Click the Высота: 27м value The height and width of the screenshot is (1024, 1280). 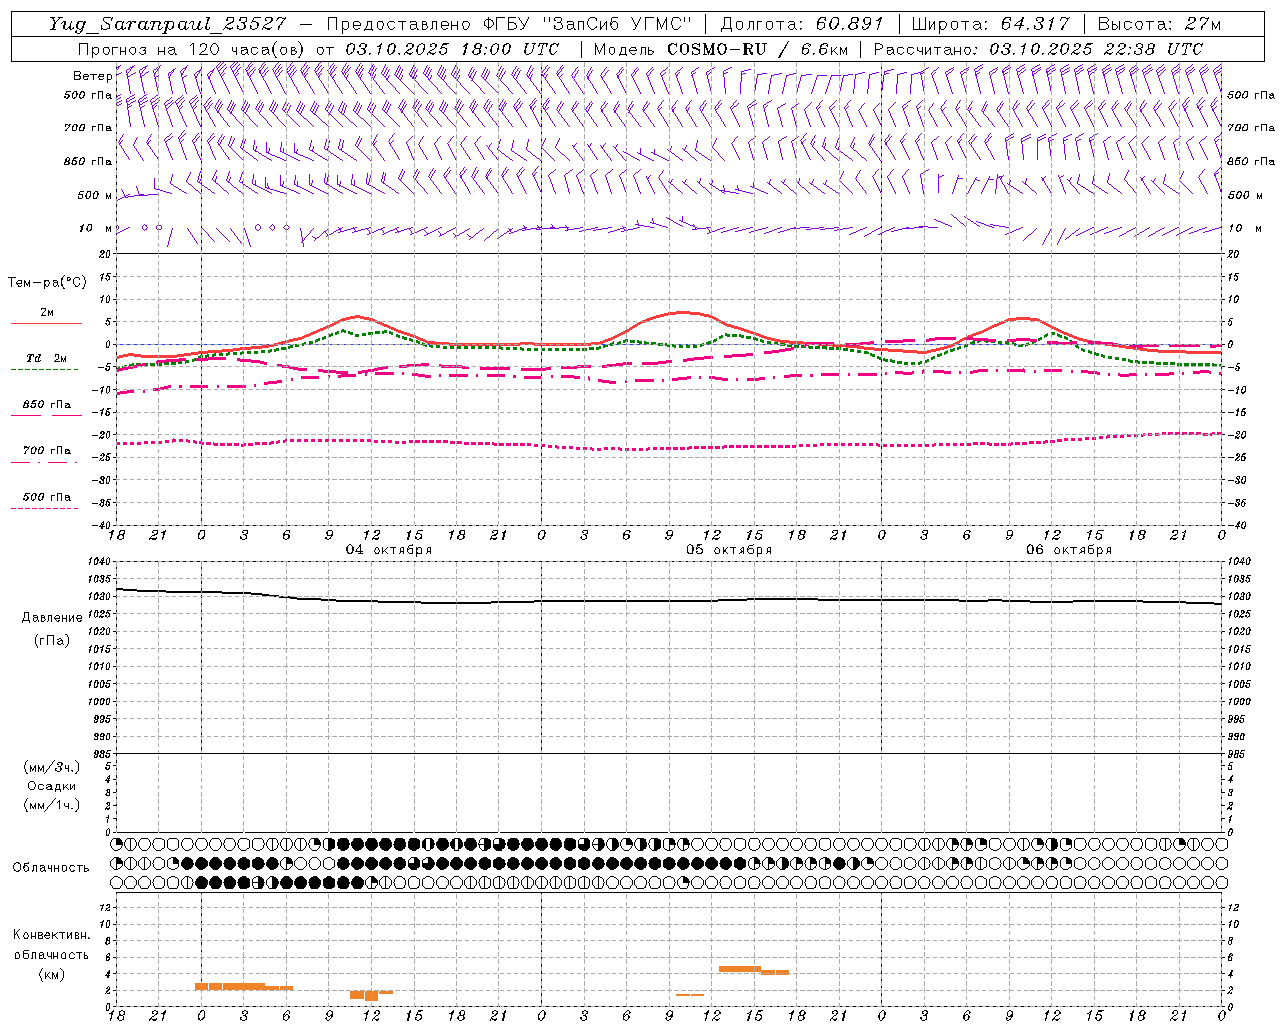coord(1159,24)
